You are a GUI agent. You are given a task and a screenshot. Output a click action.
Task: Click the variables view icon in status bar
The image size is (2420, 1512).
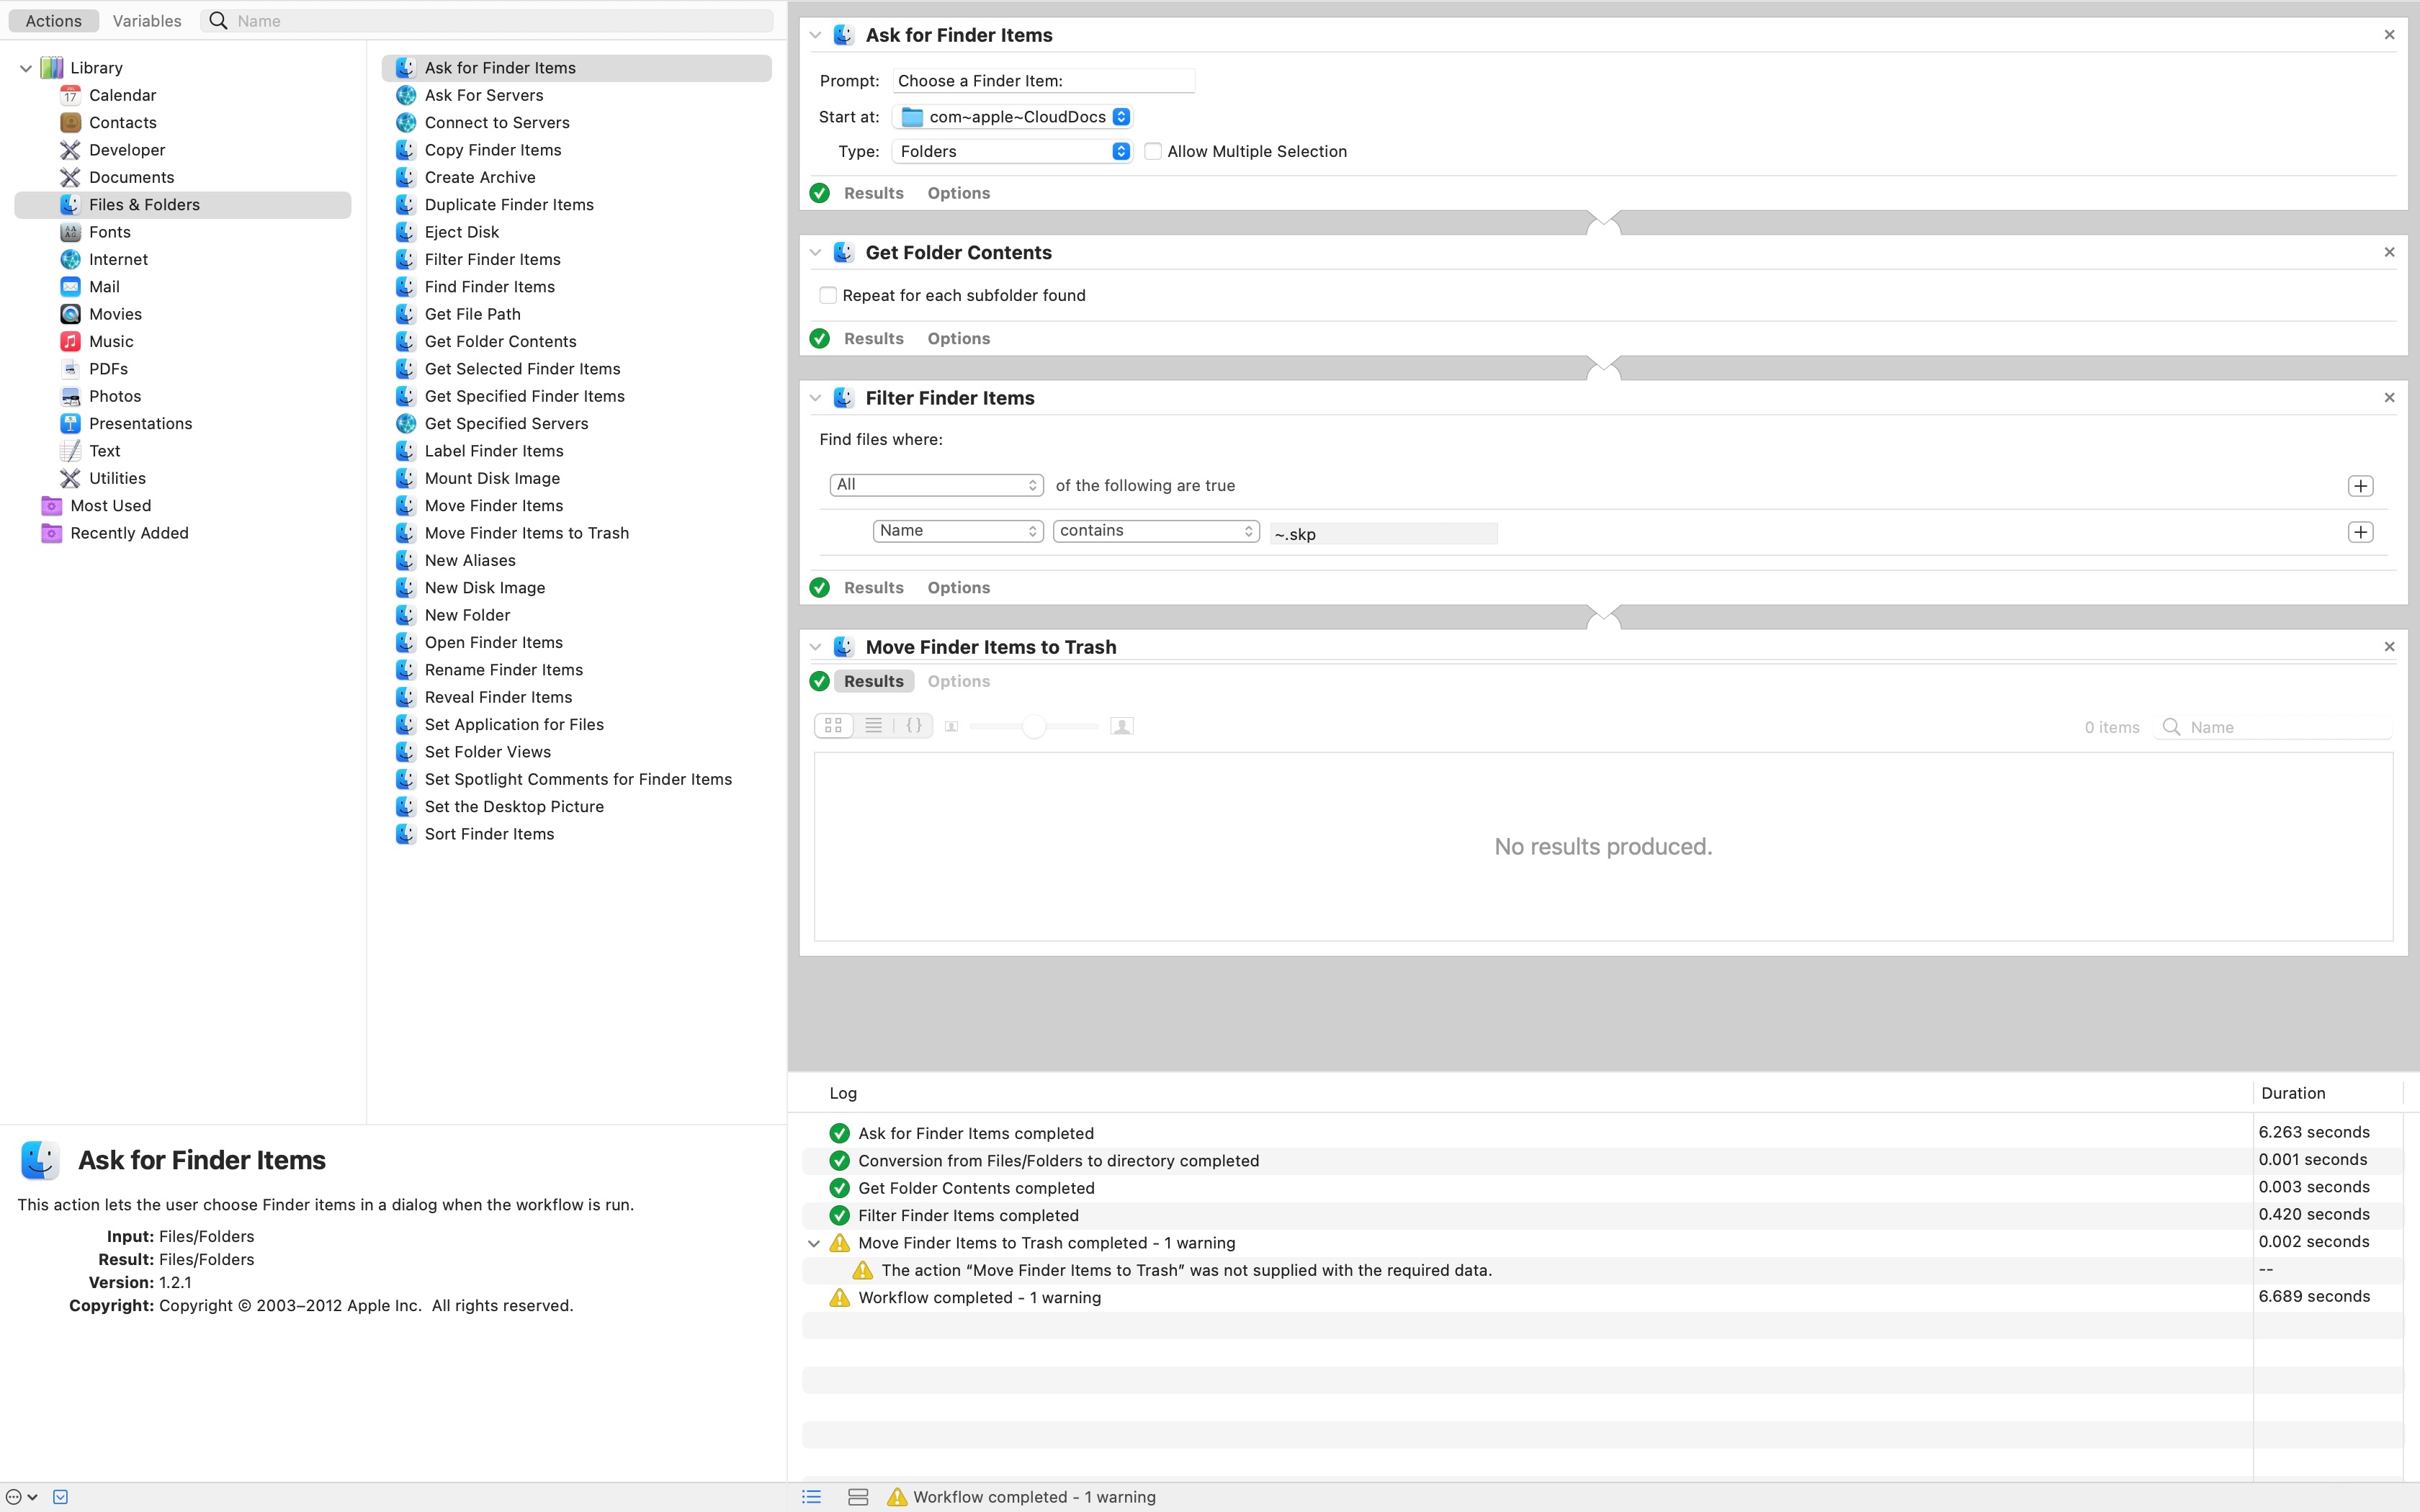(x=857, y=1497)
